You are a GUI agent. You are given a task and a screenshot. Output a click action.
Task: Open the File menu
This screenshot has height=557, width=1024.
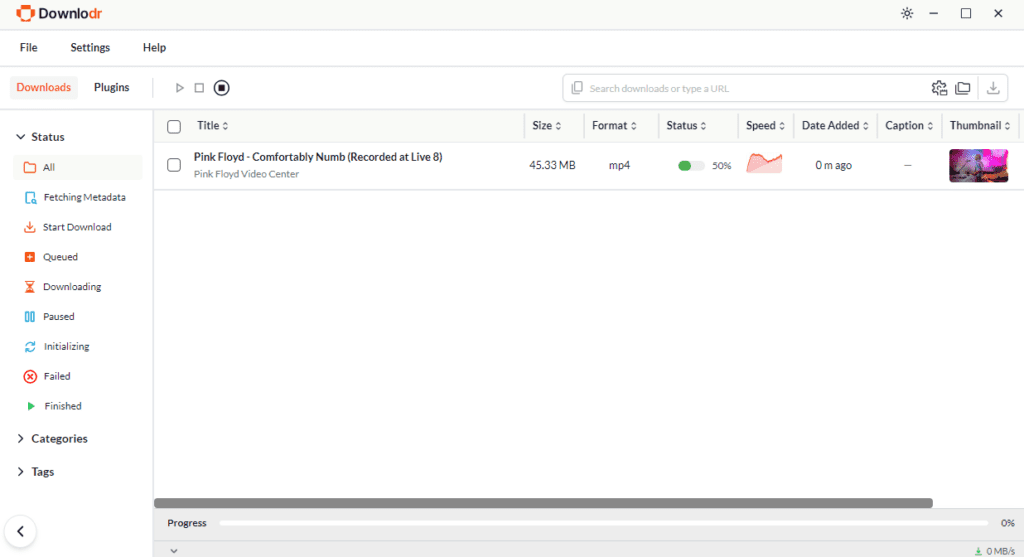(x=28, y=48)
